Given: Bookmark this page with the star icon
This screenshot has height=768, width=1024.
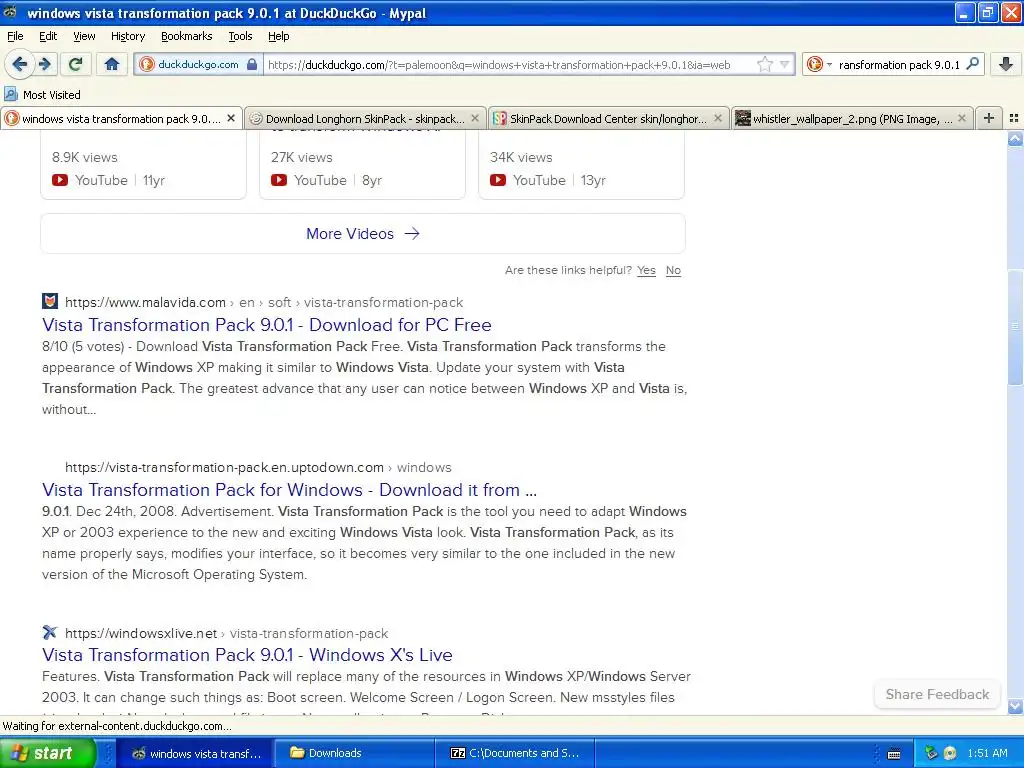Looking at the screenshot, I should click(x=765, y=64).
